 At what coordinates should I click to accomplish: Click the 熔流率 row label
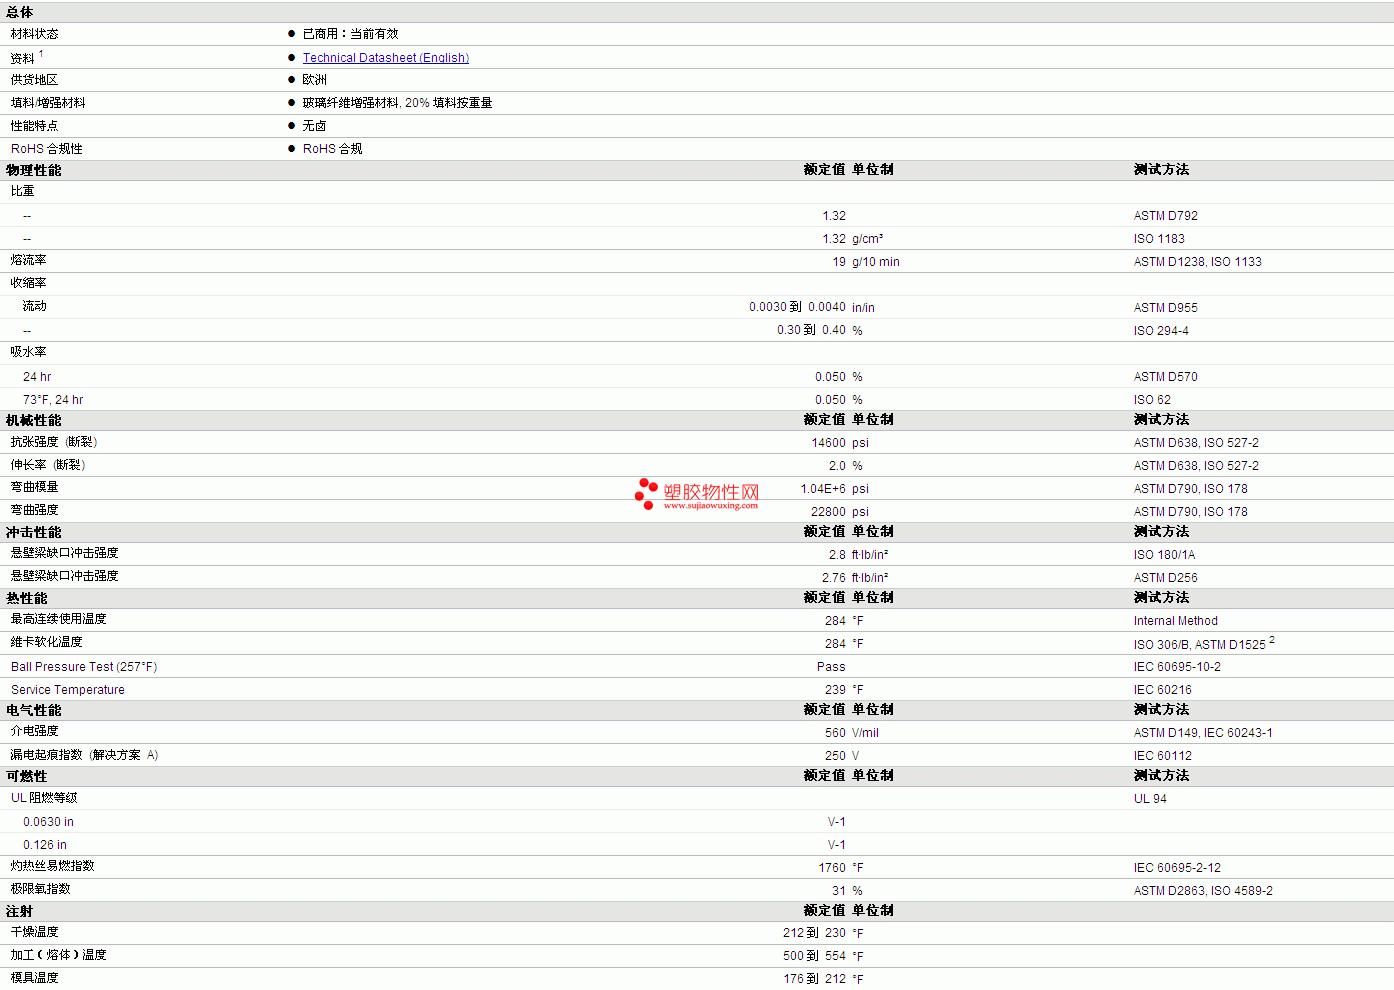pos(29,260)
